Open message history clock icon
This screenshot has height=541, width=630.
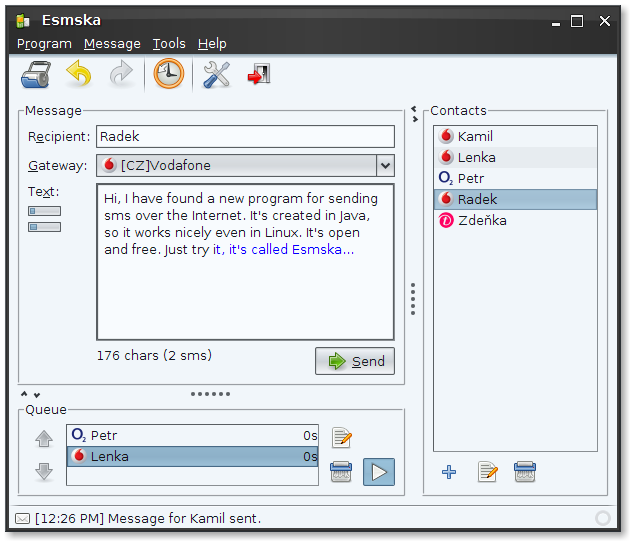[x=168, y=74]
